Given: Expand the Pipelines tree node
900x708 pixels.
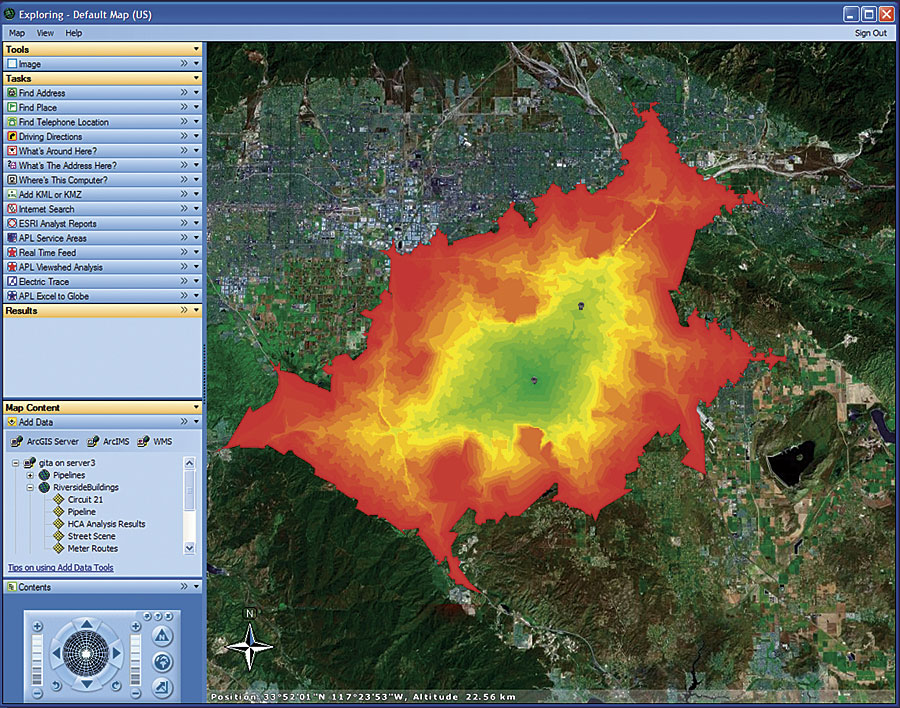Looking at the screenshot, I should [30, 475].
